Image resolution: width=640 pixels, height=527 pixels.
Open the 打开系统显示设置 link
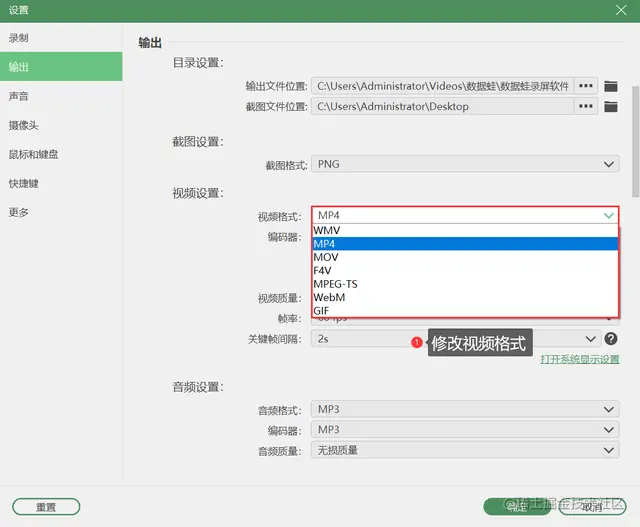(x=580, y=359)
